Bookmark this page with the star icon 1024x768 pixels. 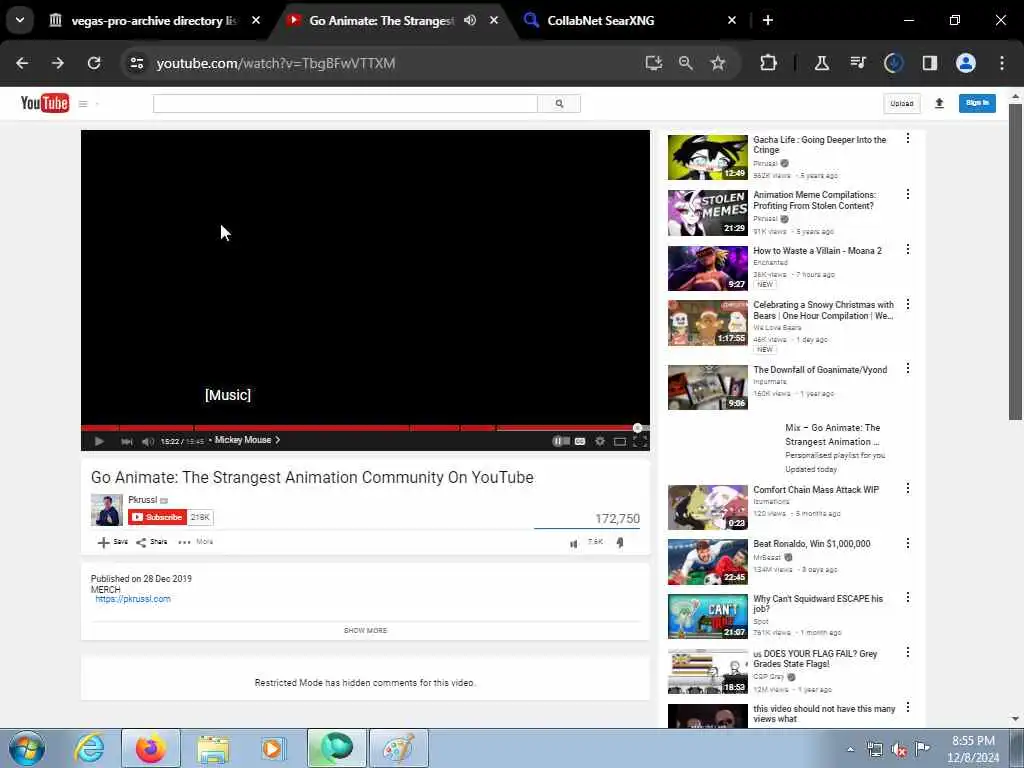[x=718, y=63]
